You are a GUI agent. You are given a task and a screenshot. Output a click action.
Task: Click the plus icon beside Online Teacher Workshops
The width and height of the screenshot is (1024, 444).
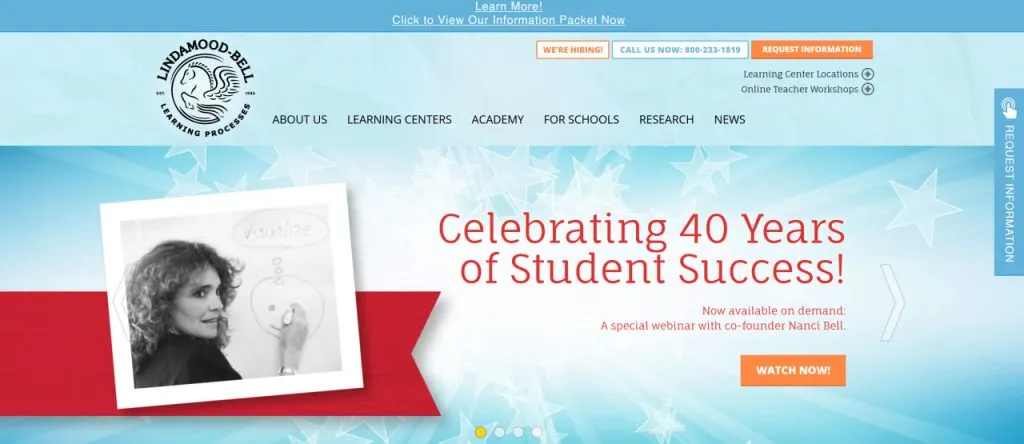point(867,89)
